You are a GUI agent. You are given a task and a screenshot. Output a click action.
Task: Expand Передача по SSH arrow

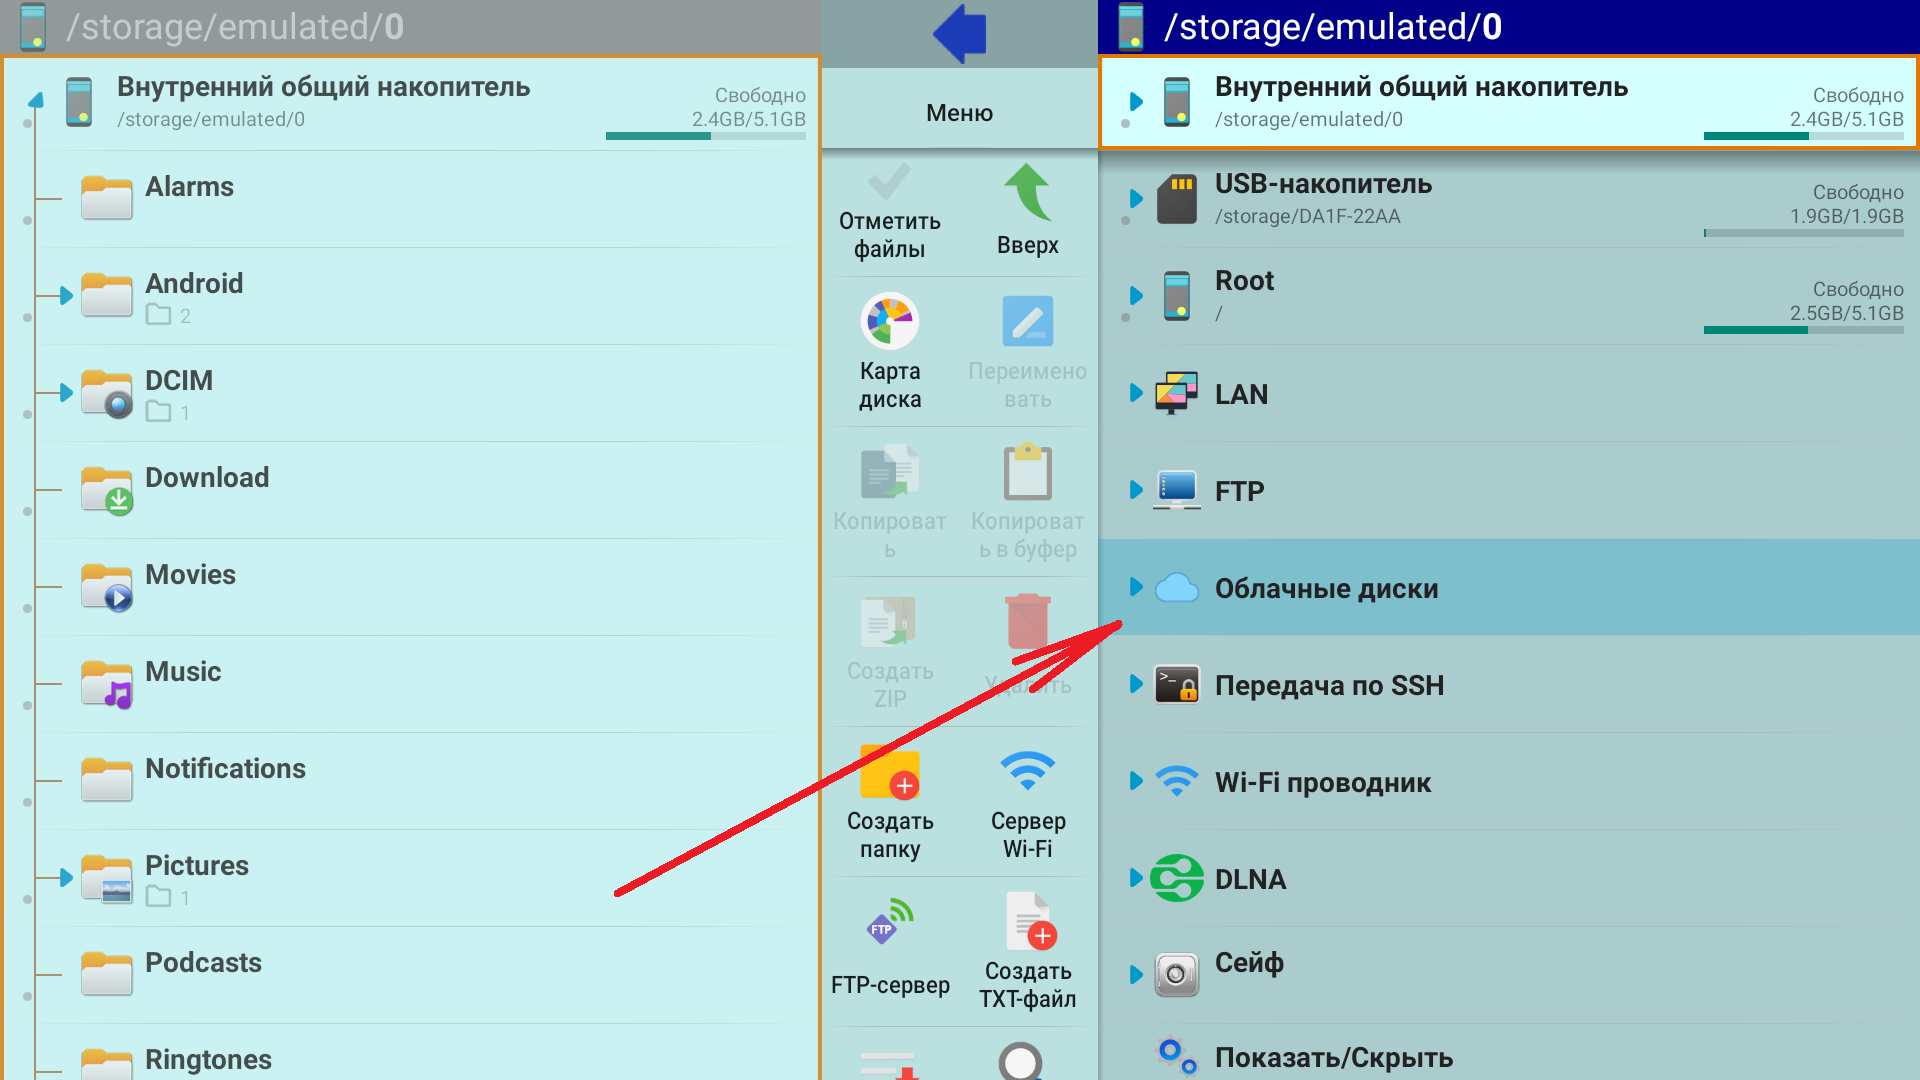click(x=1136, y=684)
